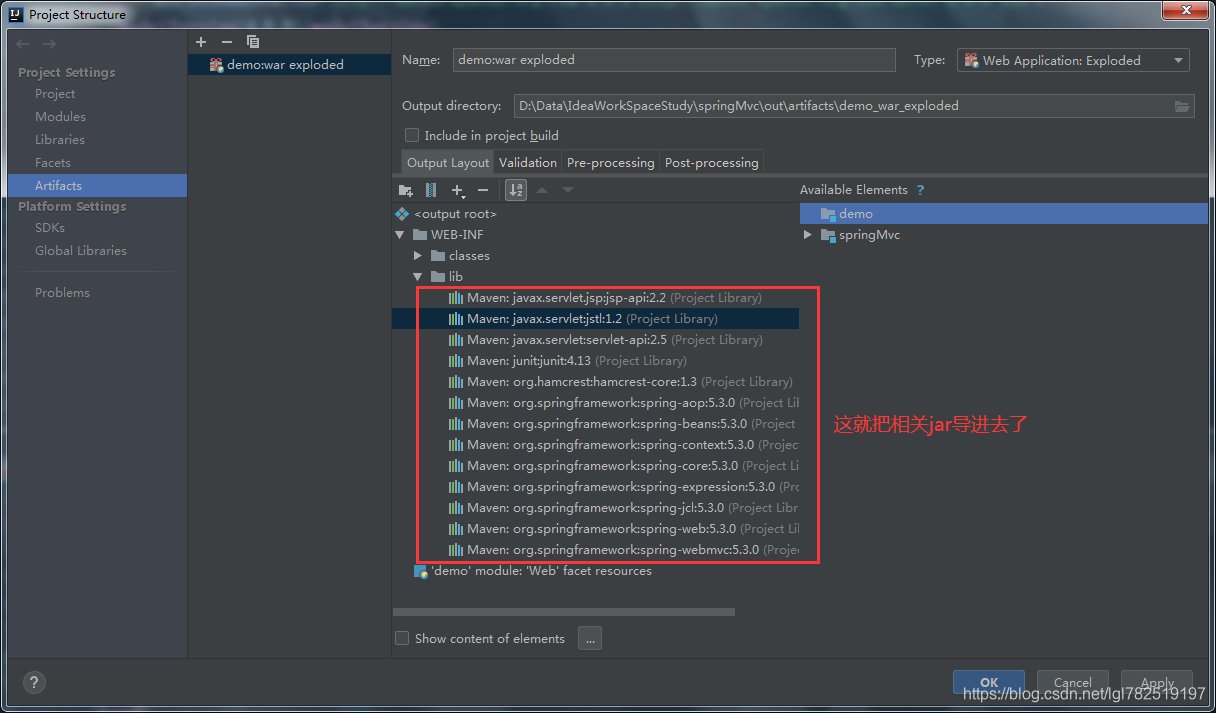Add copy of element with plus dropdown
The width and height of the screenshot is (1216, 713).
coord(458,190)
